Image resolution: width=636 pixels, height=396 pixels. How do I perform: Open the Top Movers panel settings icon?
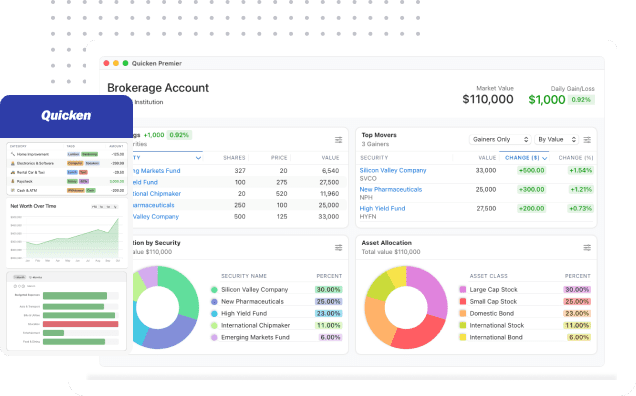(587, 140)
